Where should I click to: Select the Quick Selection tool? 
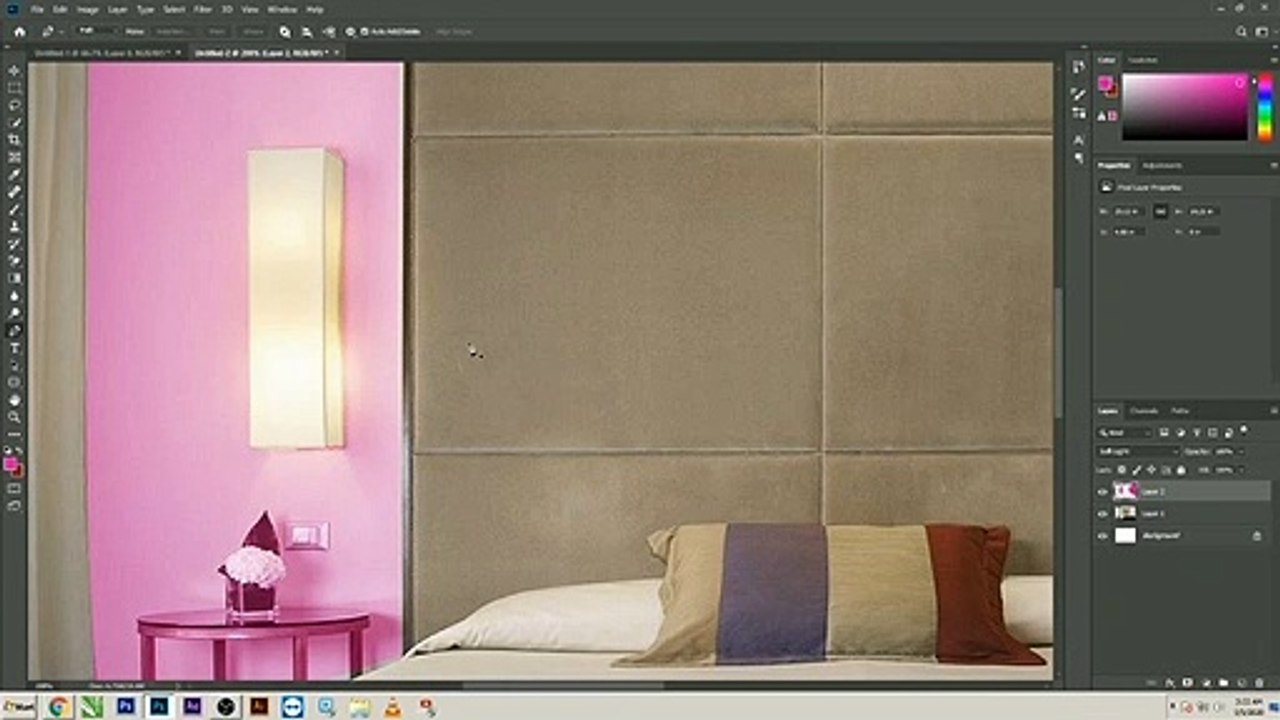(14, 122)
